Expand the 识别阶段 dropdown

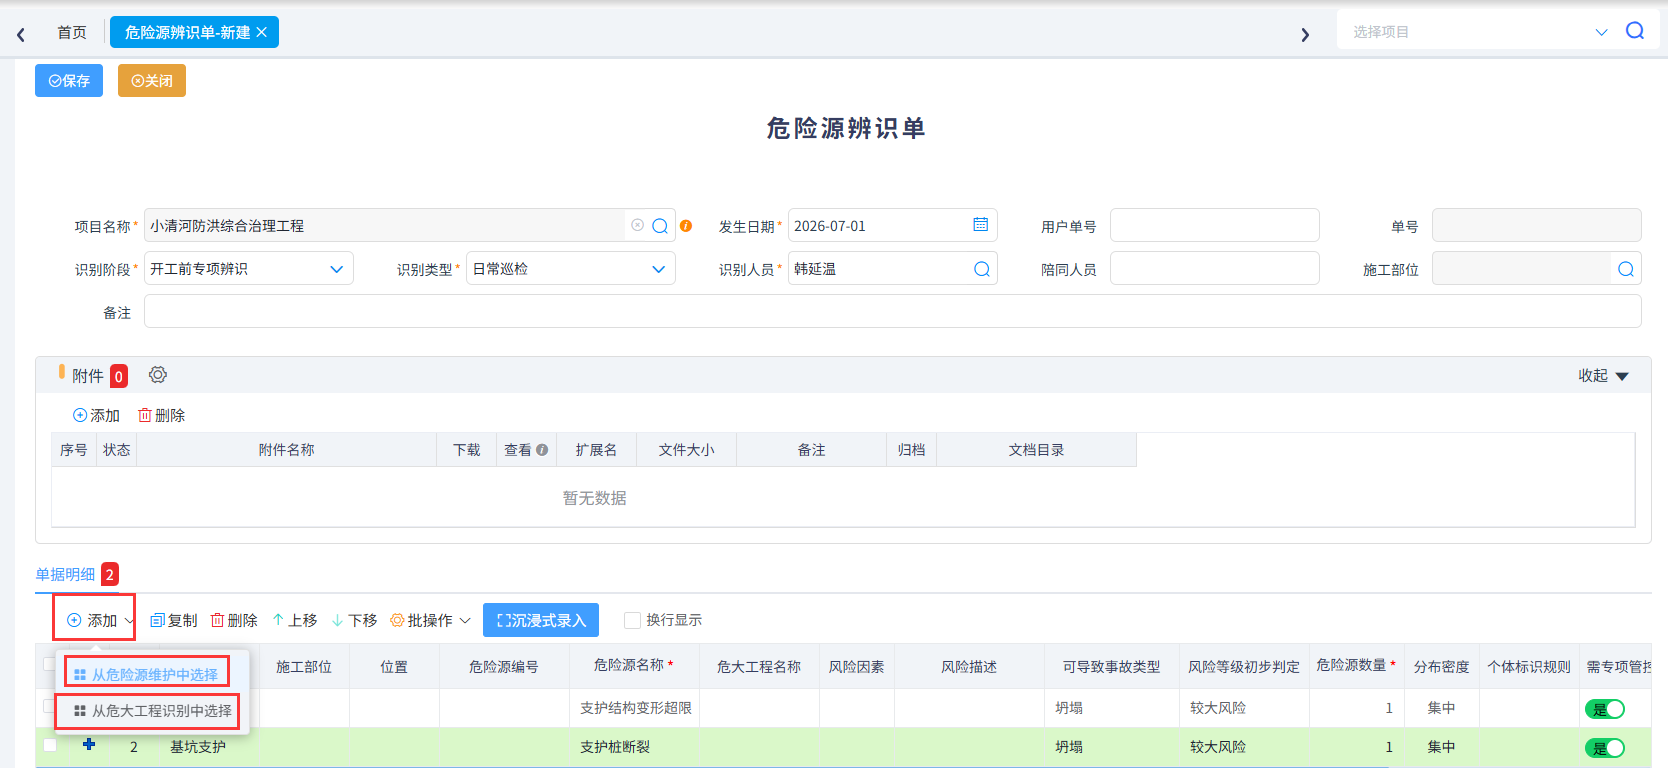click(x=337, y=269)
